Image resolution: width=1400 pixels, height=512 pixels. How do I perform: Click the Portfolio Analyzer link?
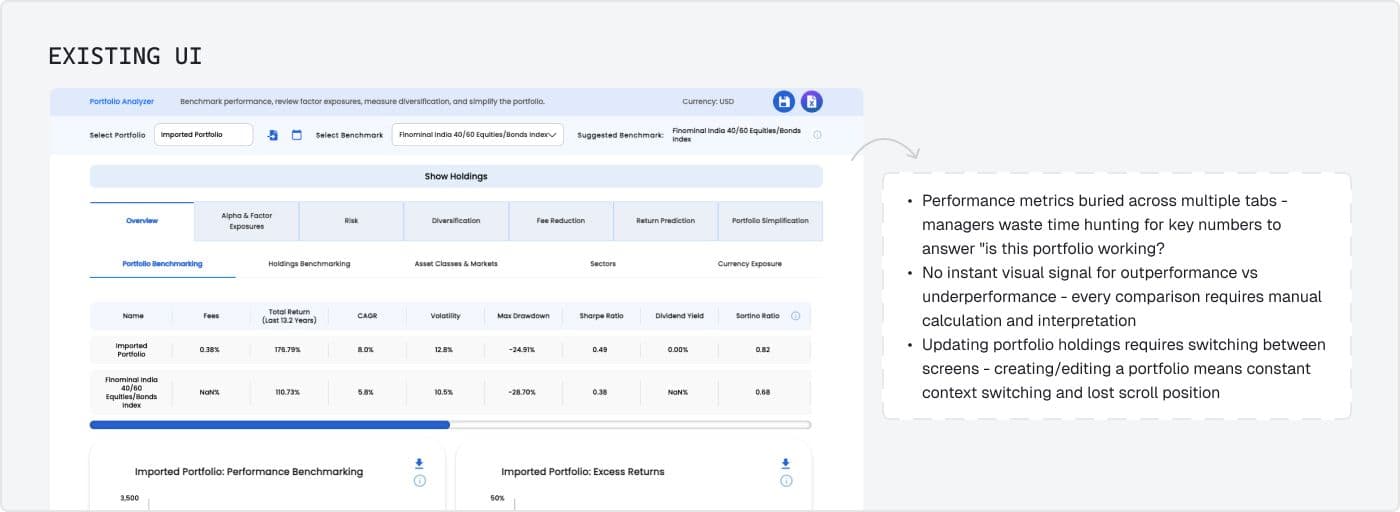122,102
